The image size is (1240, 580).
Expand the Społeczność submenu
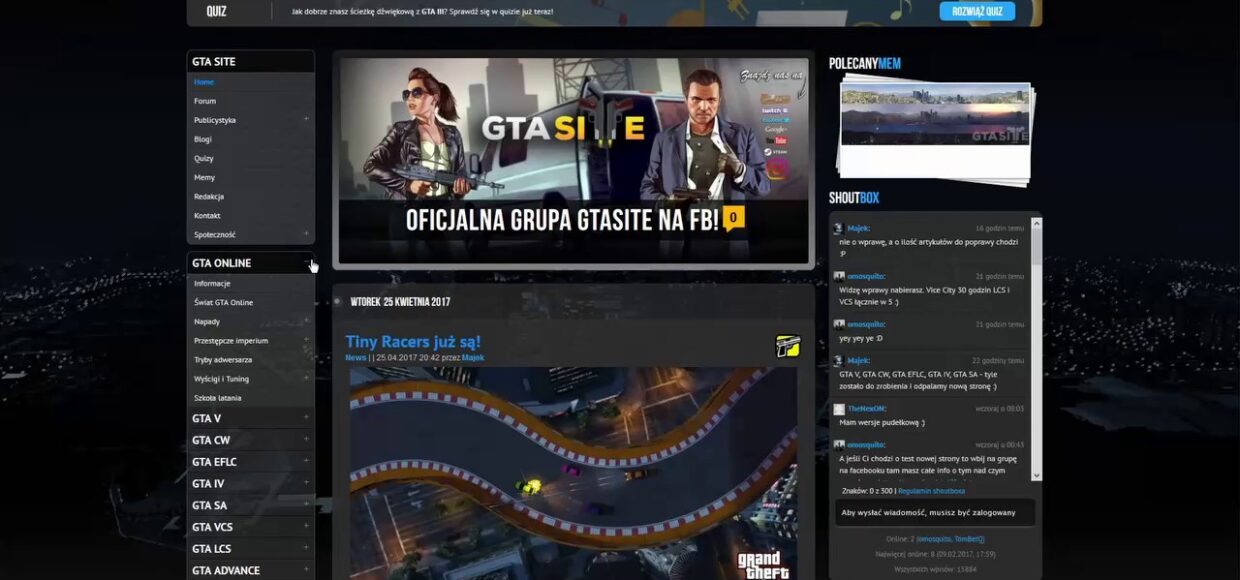[307, 234]
